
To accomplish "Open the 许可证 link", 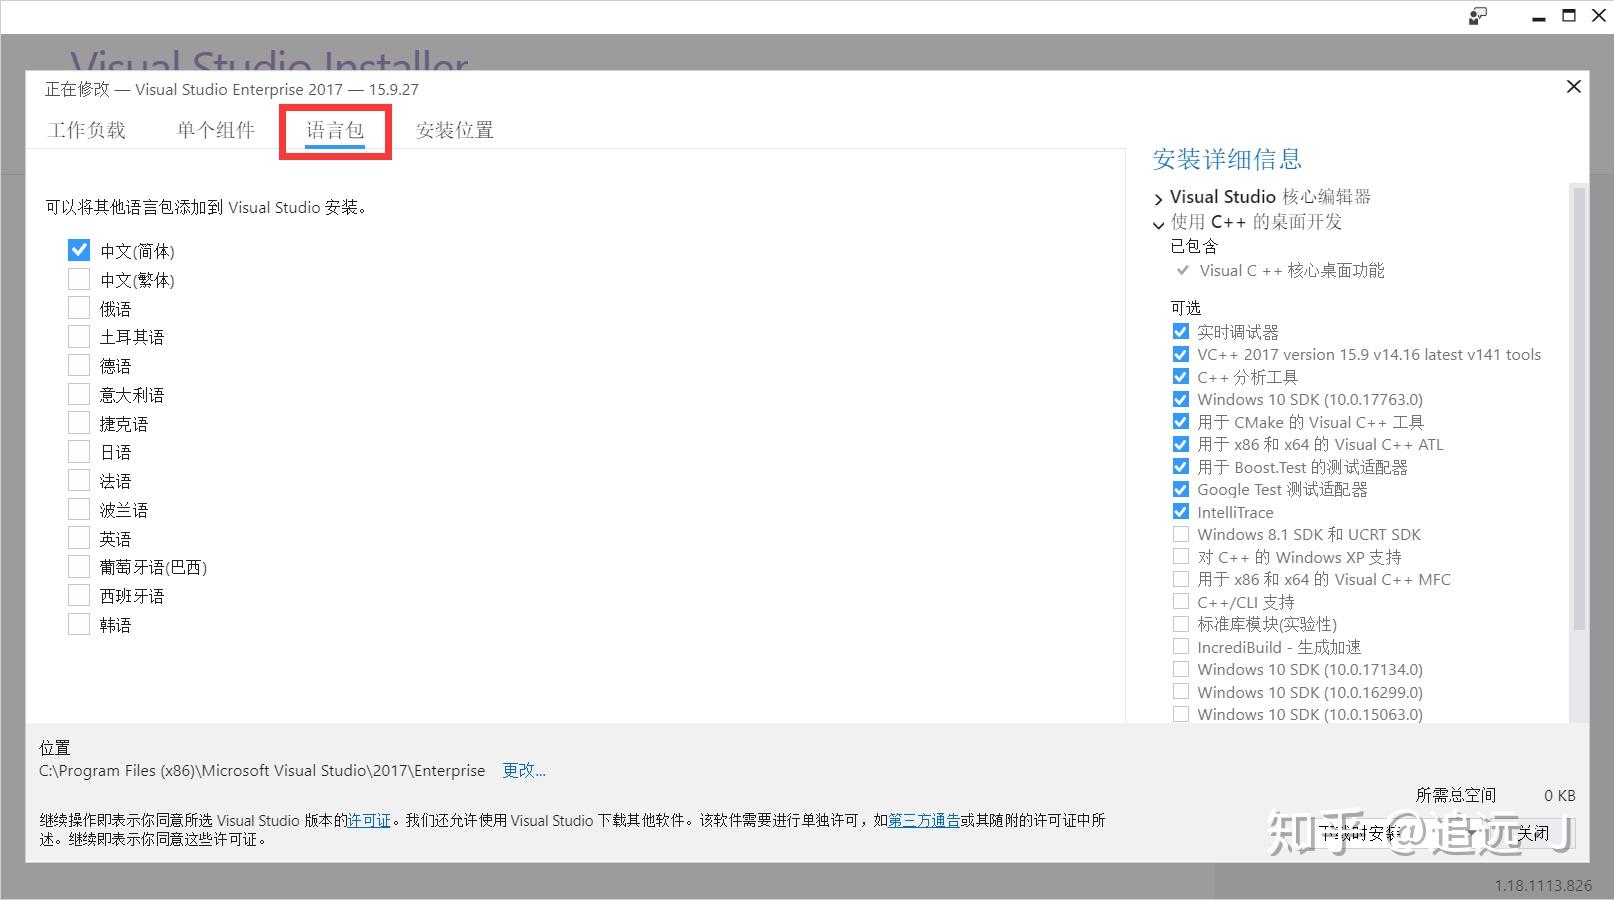I will pos(369,820).
